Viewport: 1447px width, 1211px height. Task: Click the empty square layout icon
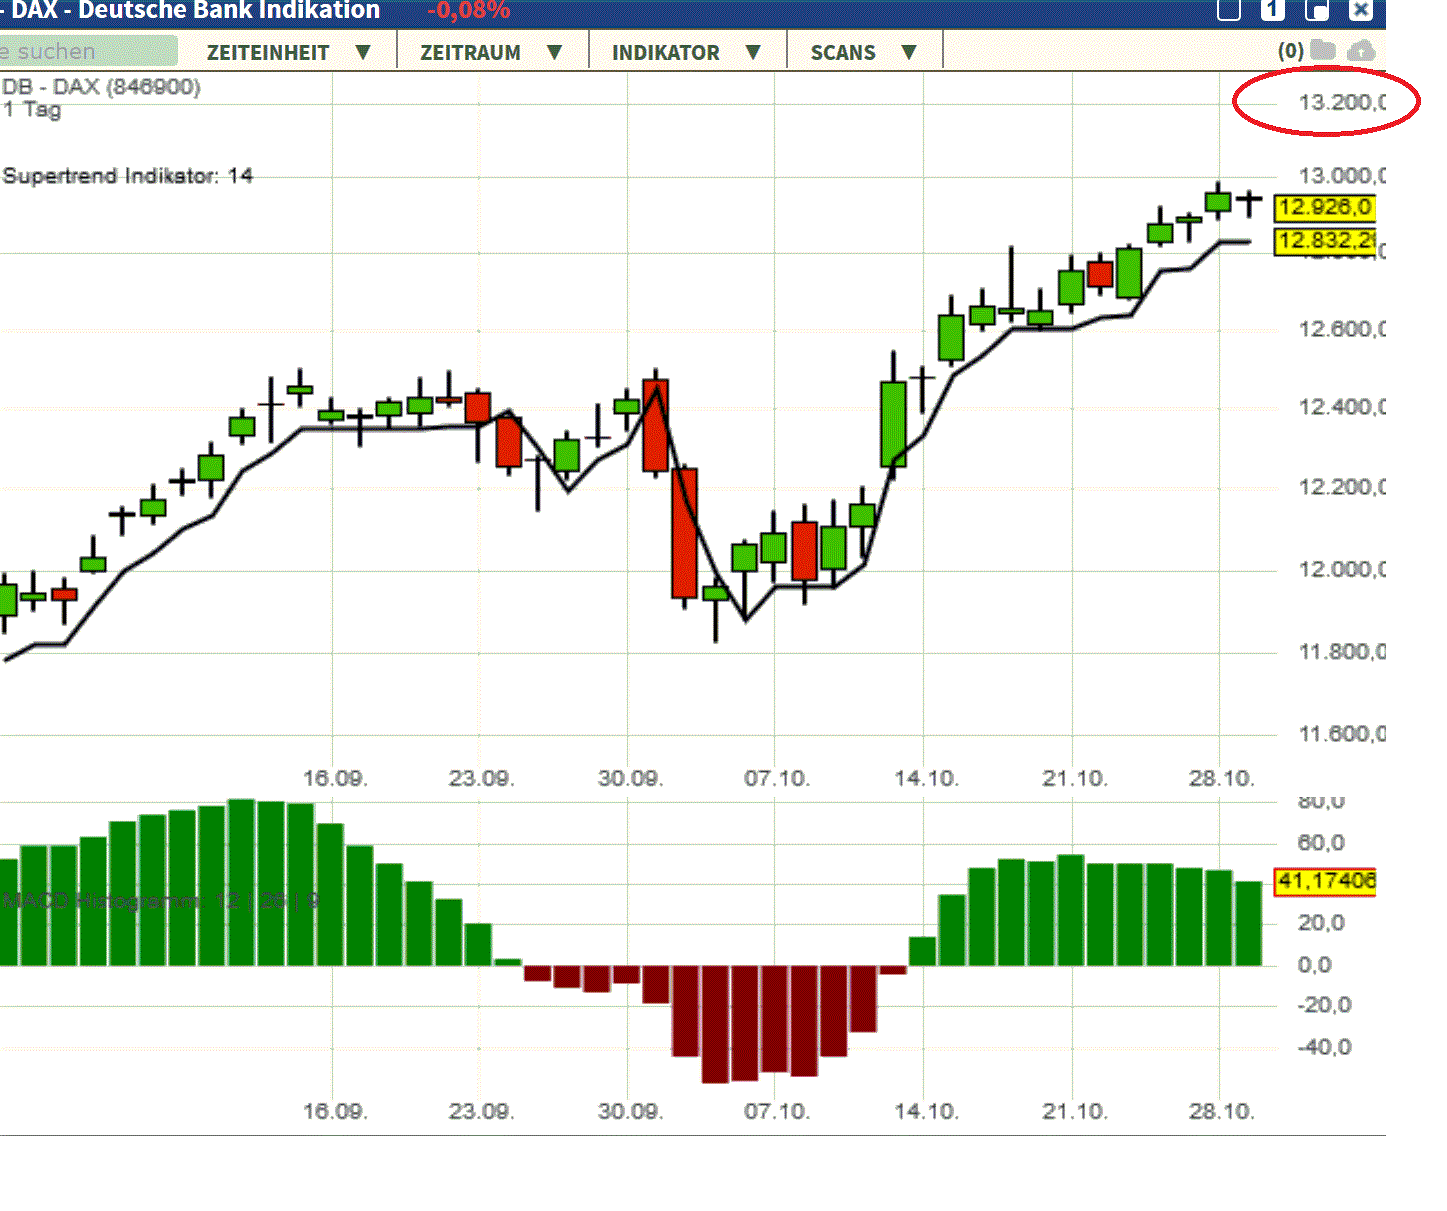pos(1228,11)
